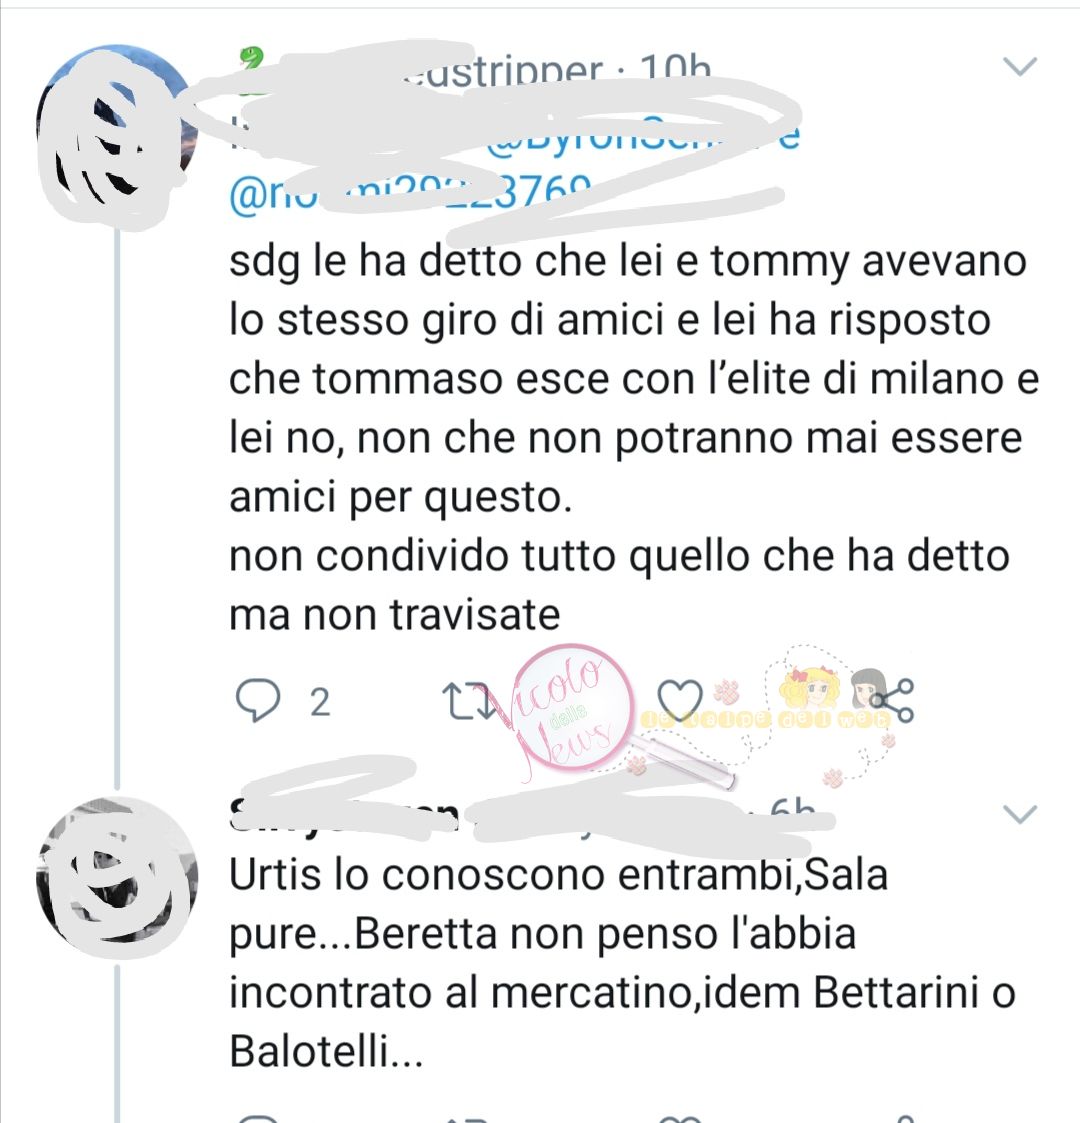Open the chevron menu of the 6h reply
This screenshot has width=1080, height=1123.
(1020, 814)
